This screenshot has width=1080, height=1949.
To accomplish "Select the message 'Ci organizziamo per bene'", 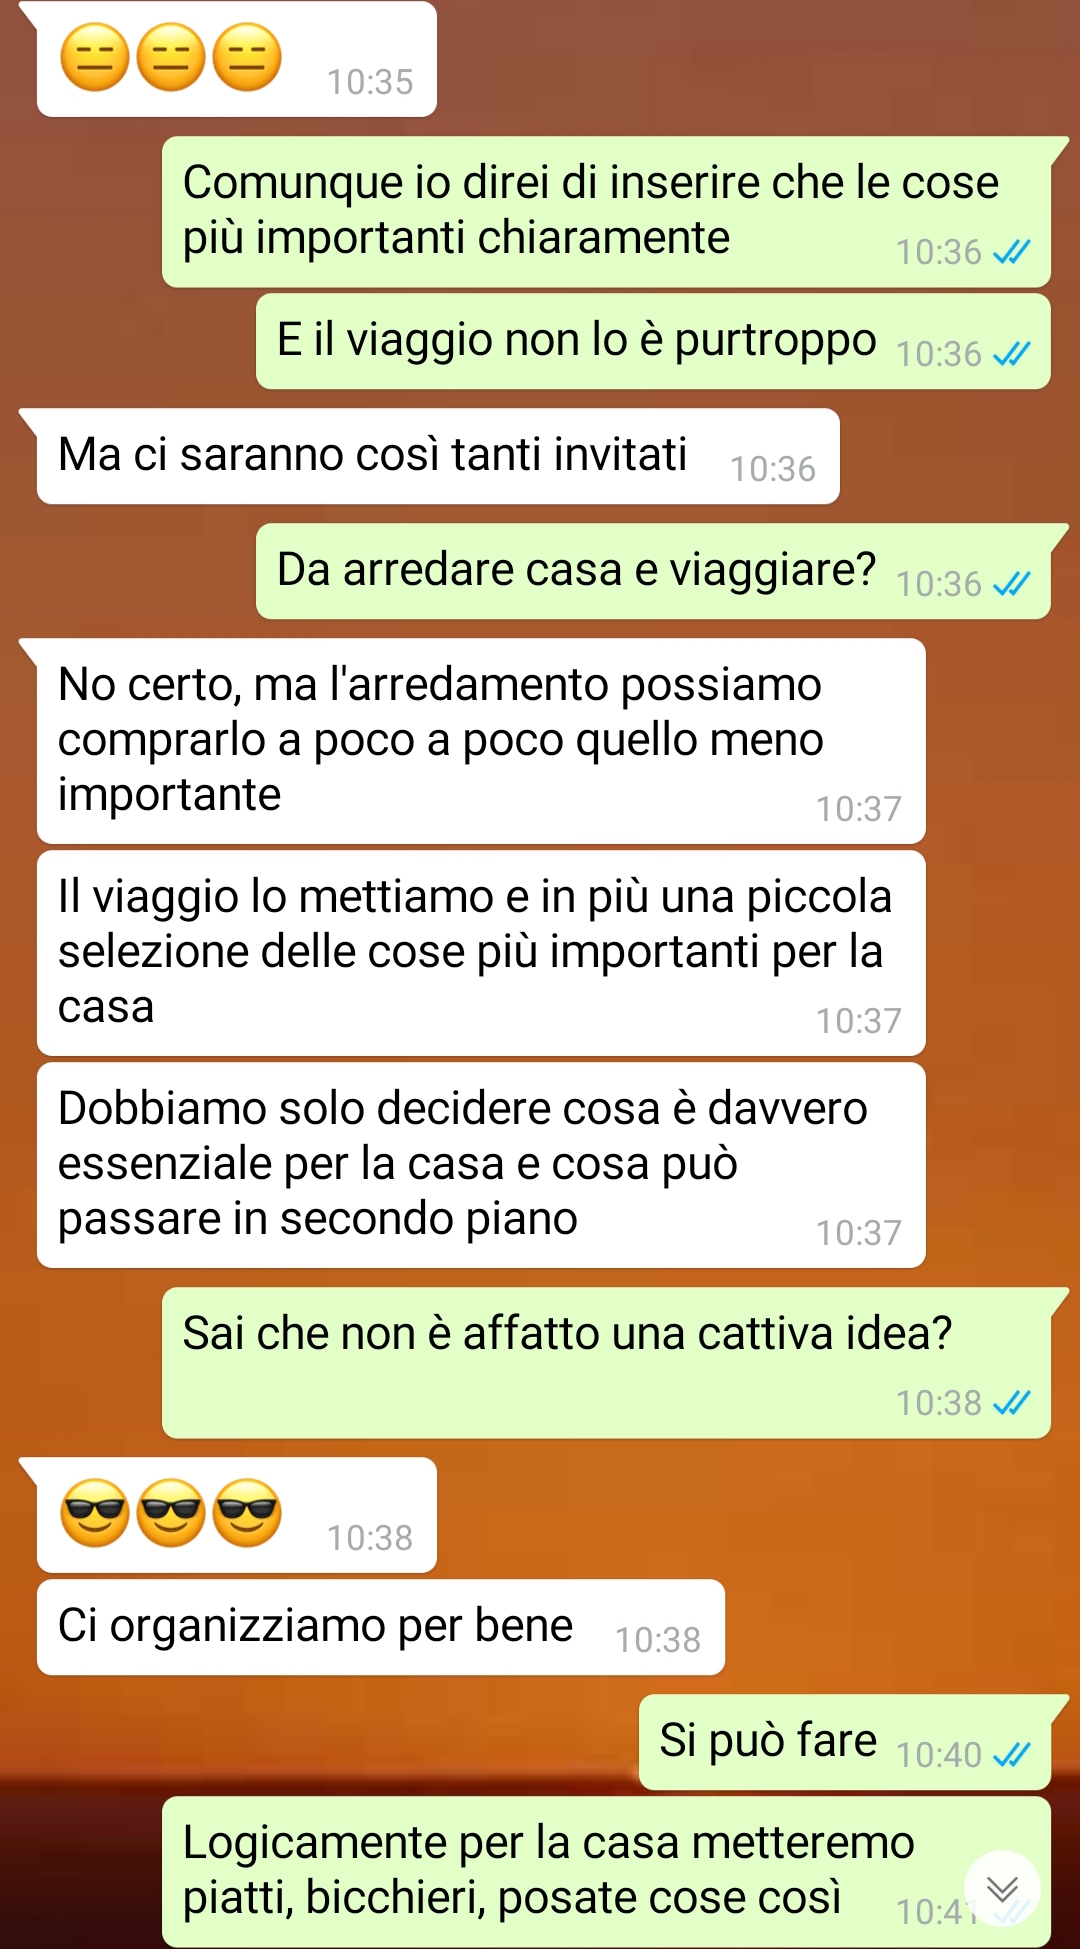I will click(381, 1627).
